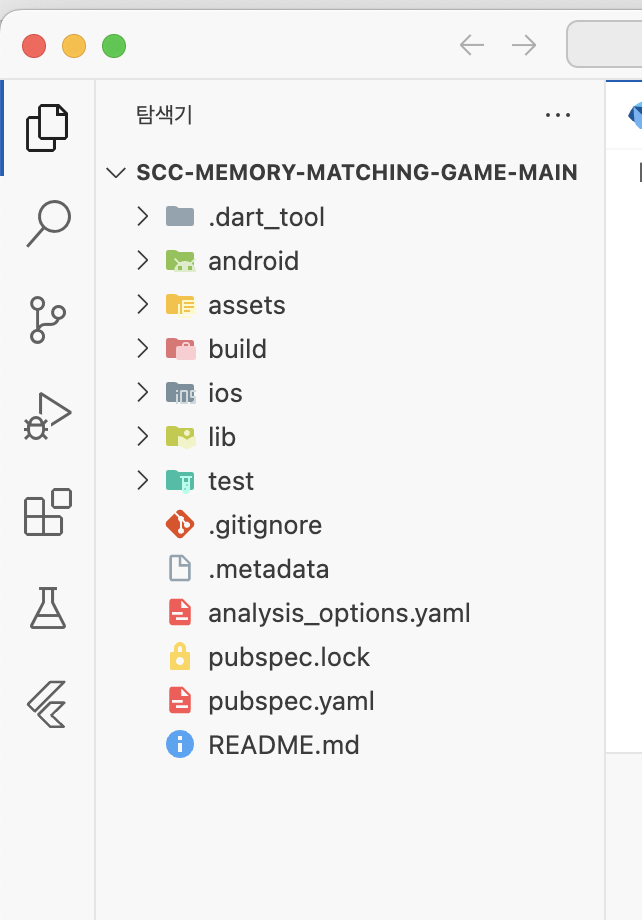Open the Explorer view in activity bar
The height and width of the screenshot is (920, 642).
point(47,128)
